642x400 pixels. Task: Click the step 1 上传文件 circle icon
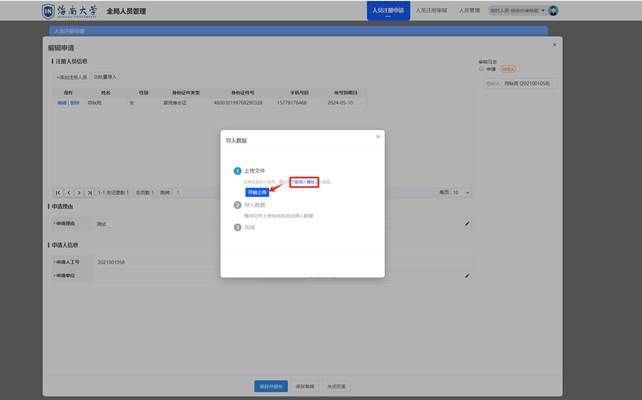(237, 171)
